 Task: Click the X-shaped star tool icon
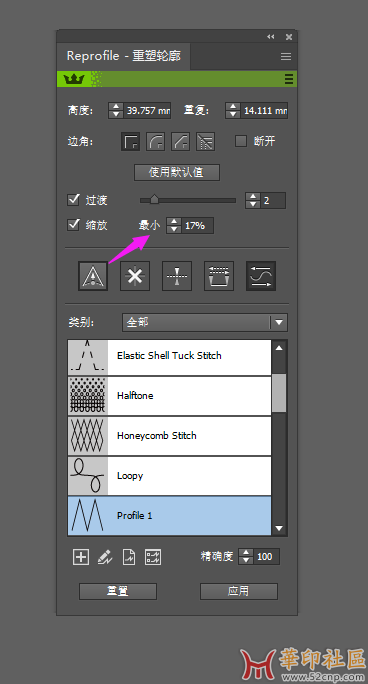(135, 276)
